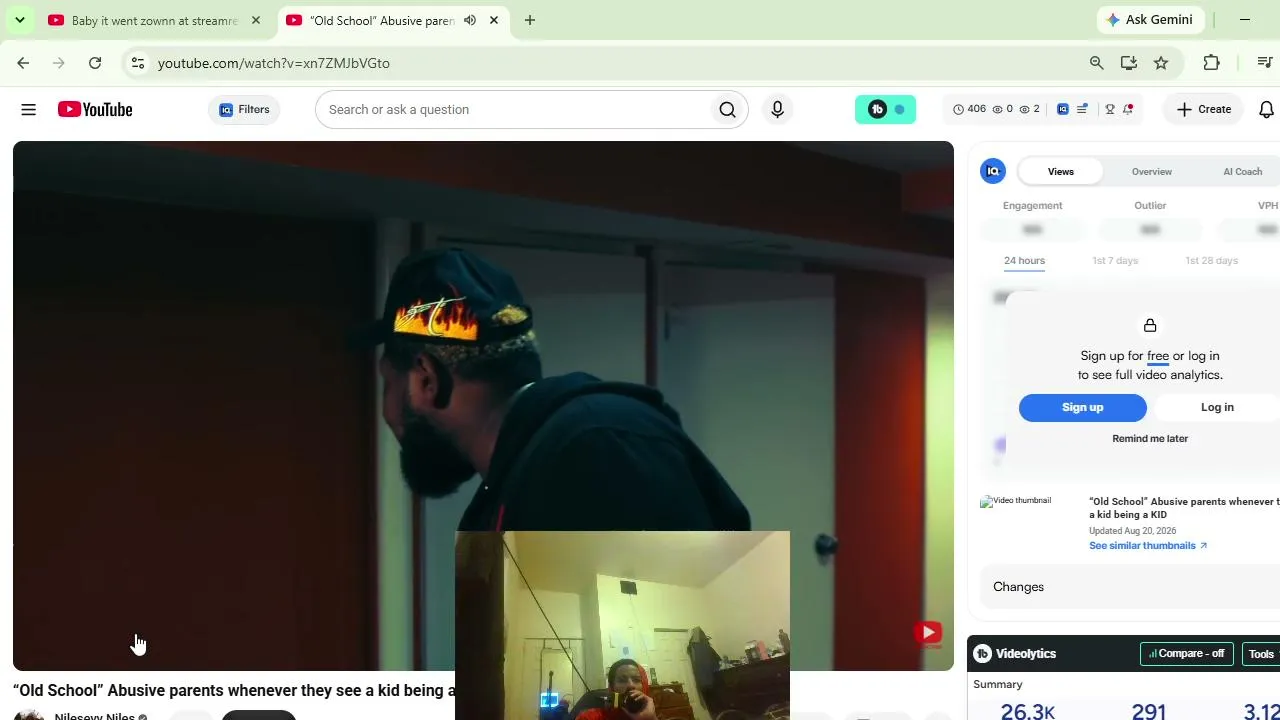Open the zoom magnifier in the address bar

(1097, 63)
